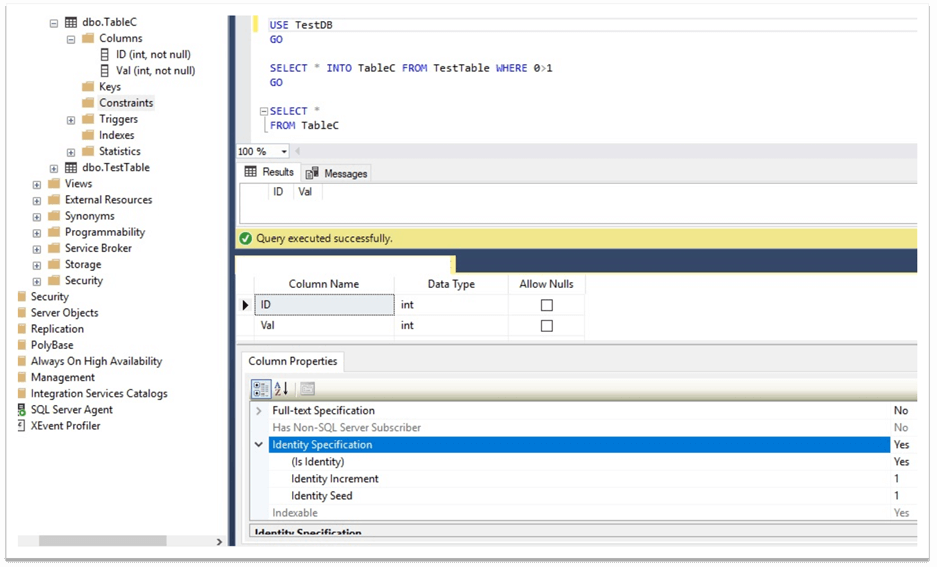Click the Results grid icon
The width and height of the screenshot is (937, 567).
tap(250, 172)
